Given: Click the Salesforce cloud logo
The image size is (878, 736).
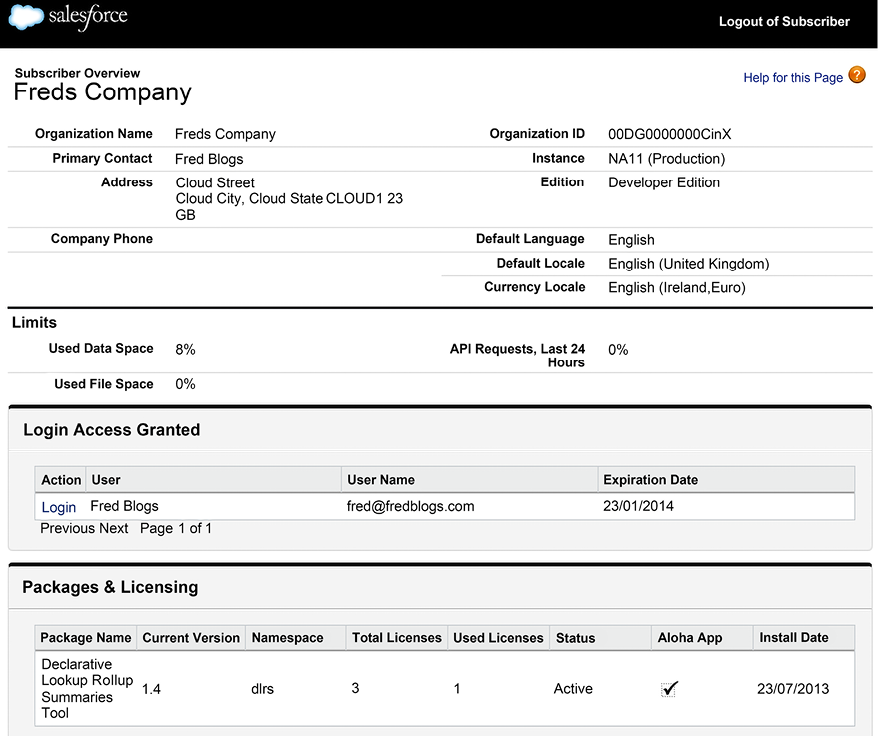Looking at the screenshot, I should click(26, 17).
